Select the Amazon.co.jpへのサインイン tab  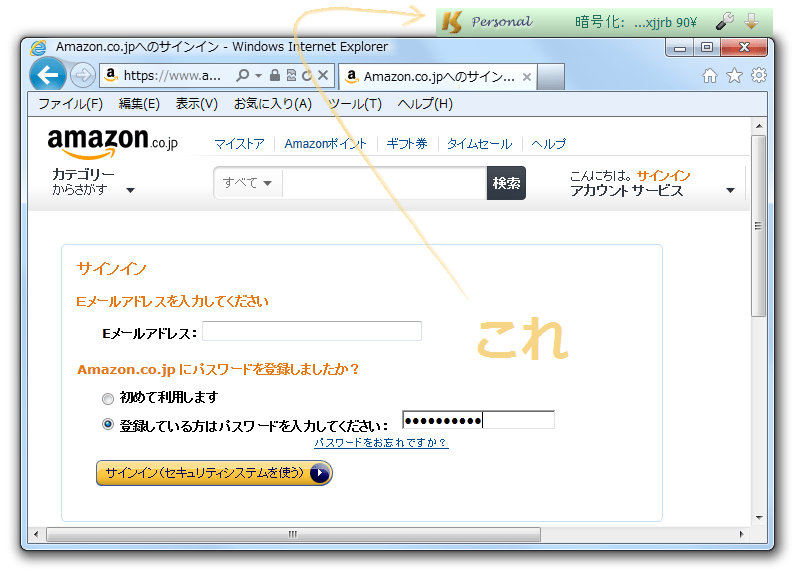point(438,77)
